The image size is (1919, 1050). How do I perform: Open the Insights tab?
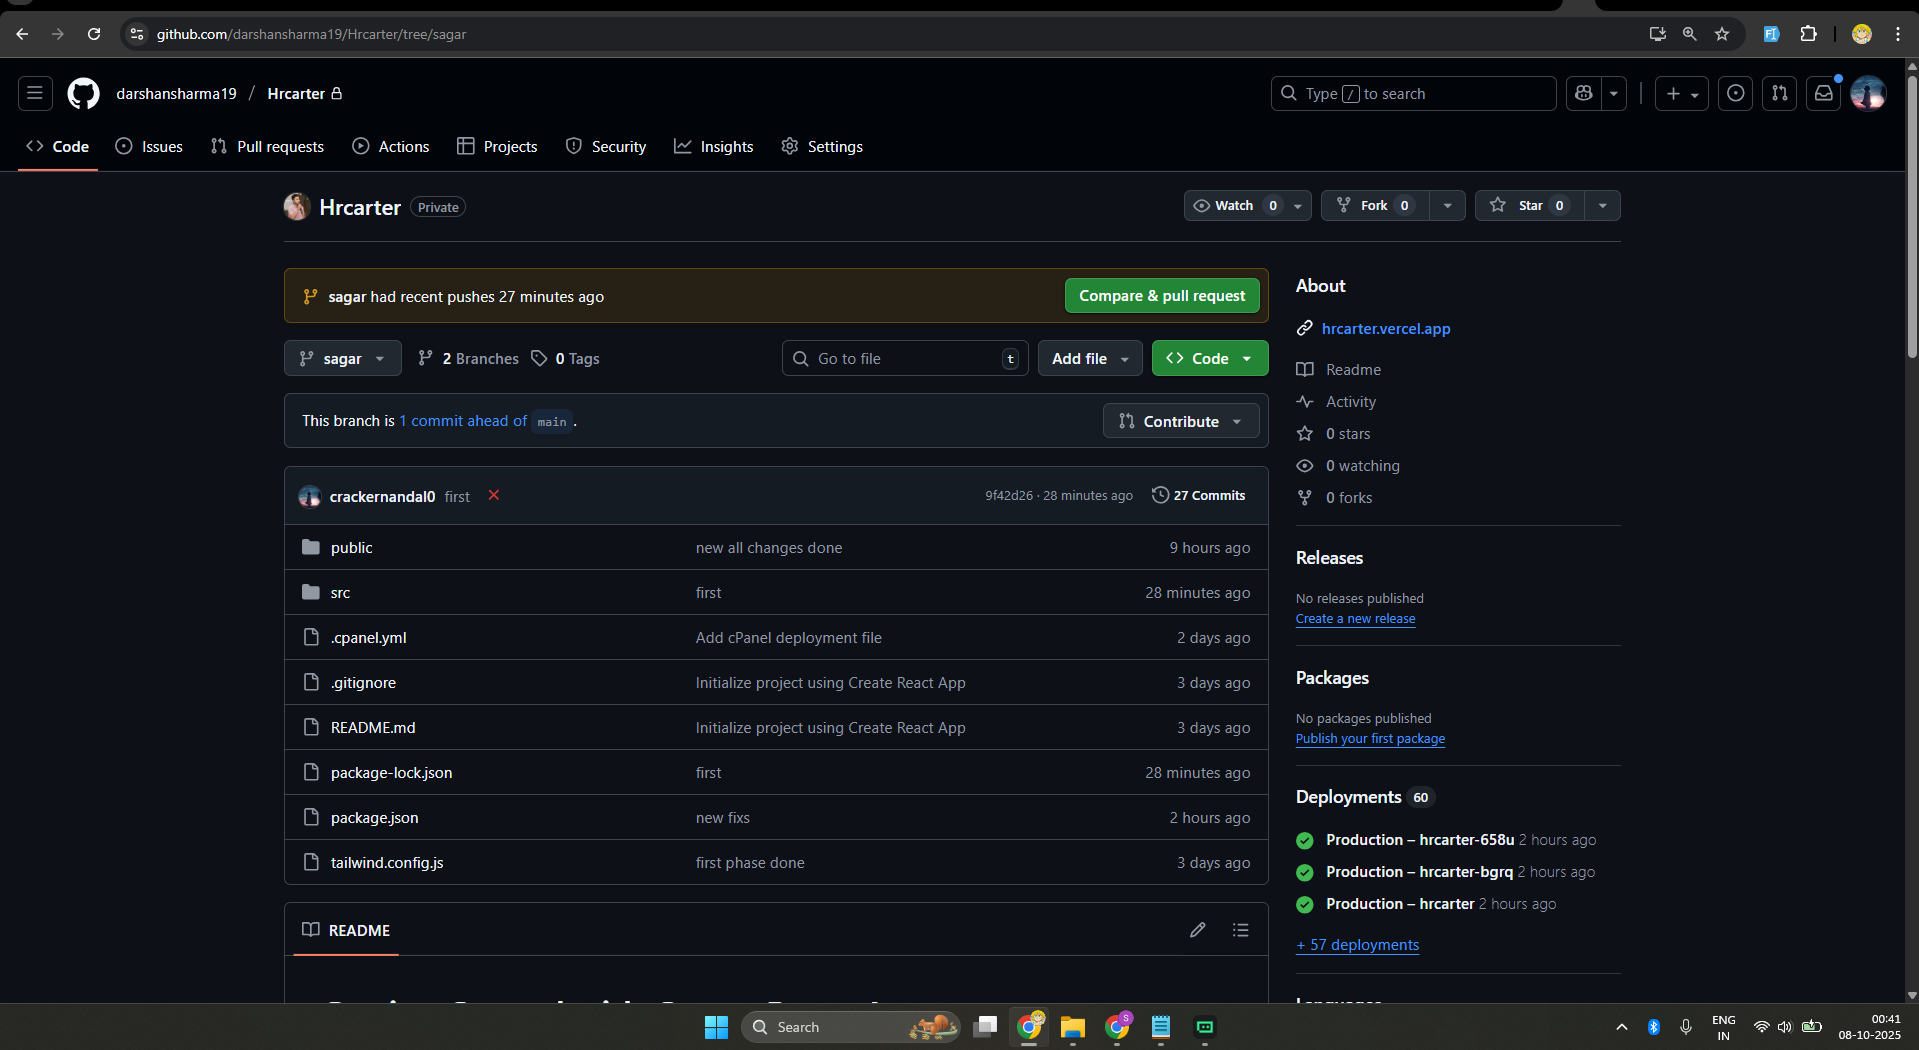(714, 147)
